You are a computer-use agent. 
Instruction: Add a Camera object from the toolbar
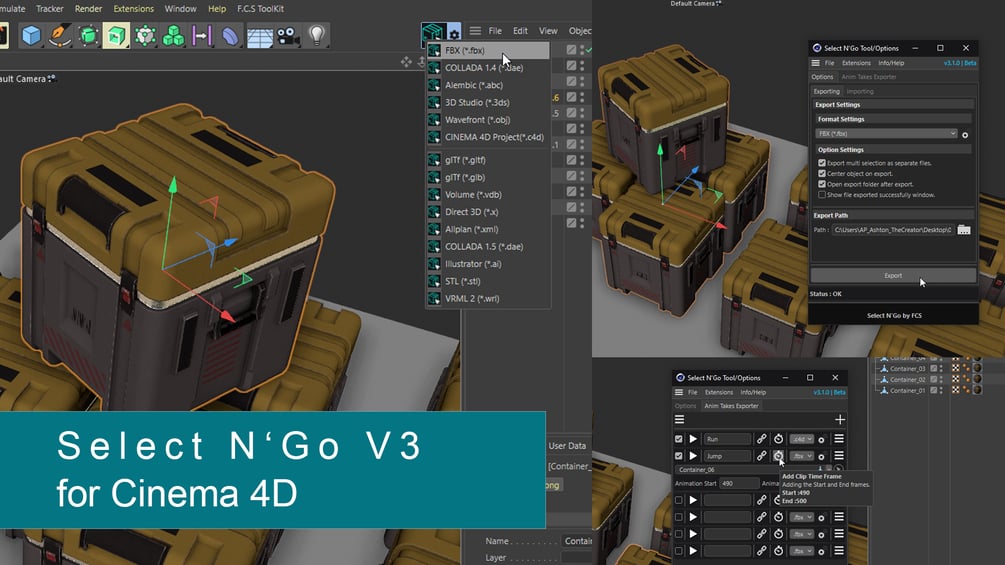(x=288, y=35)
